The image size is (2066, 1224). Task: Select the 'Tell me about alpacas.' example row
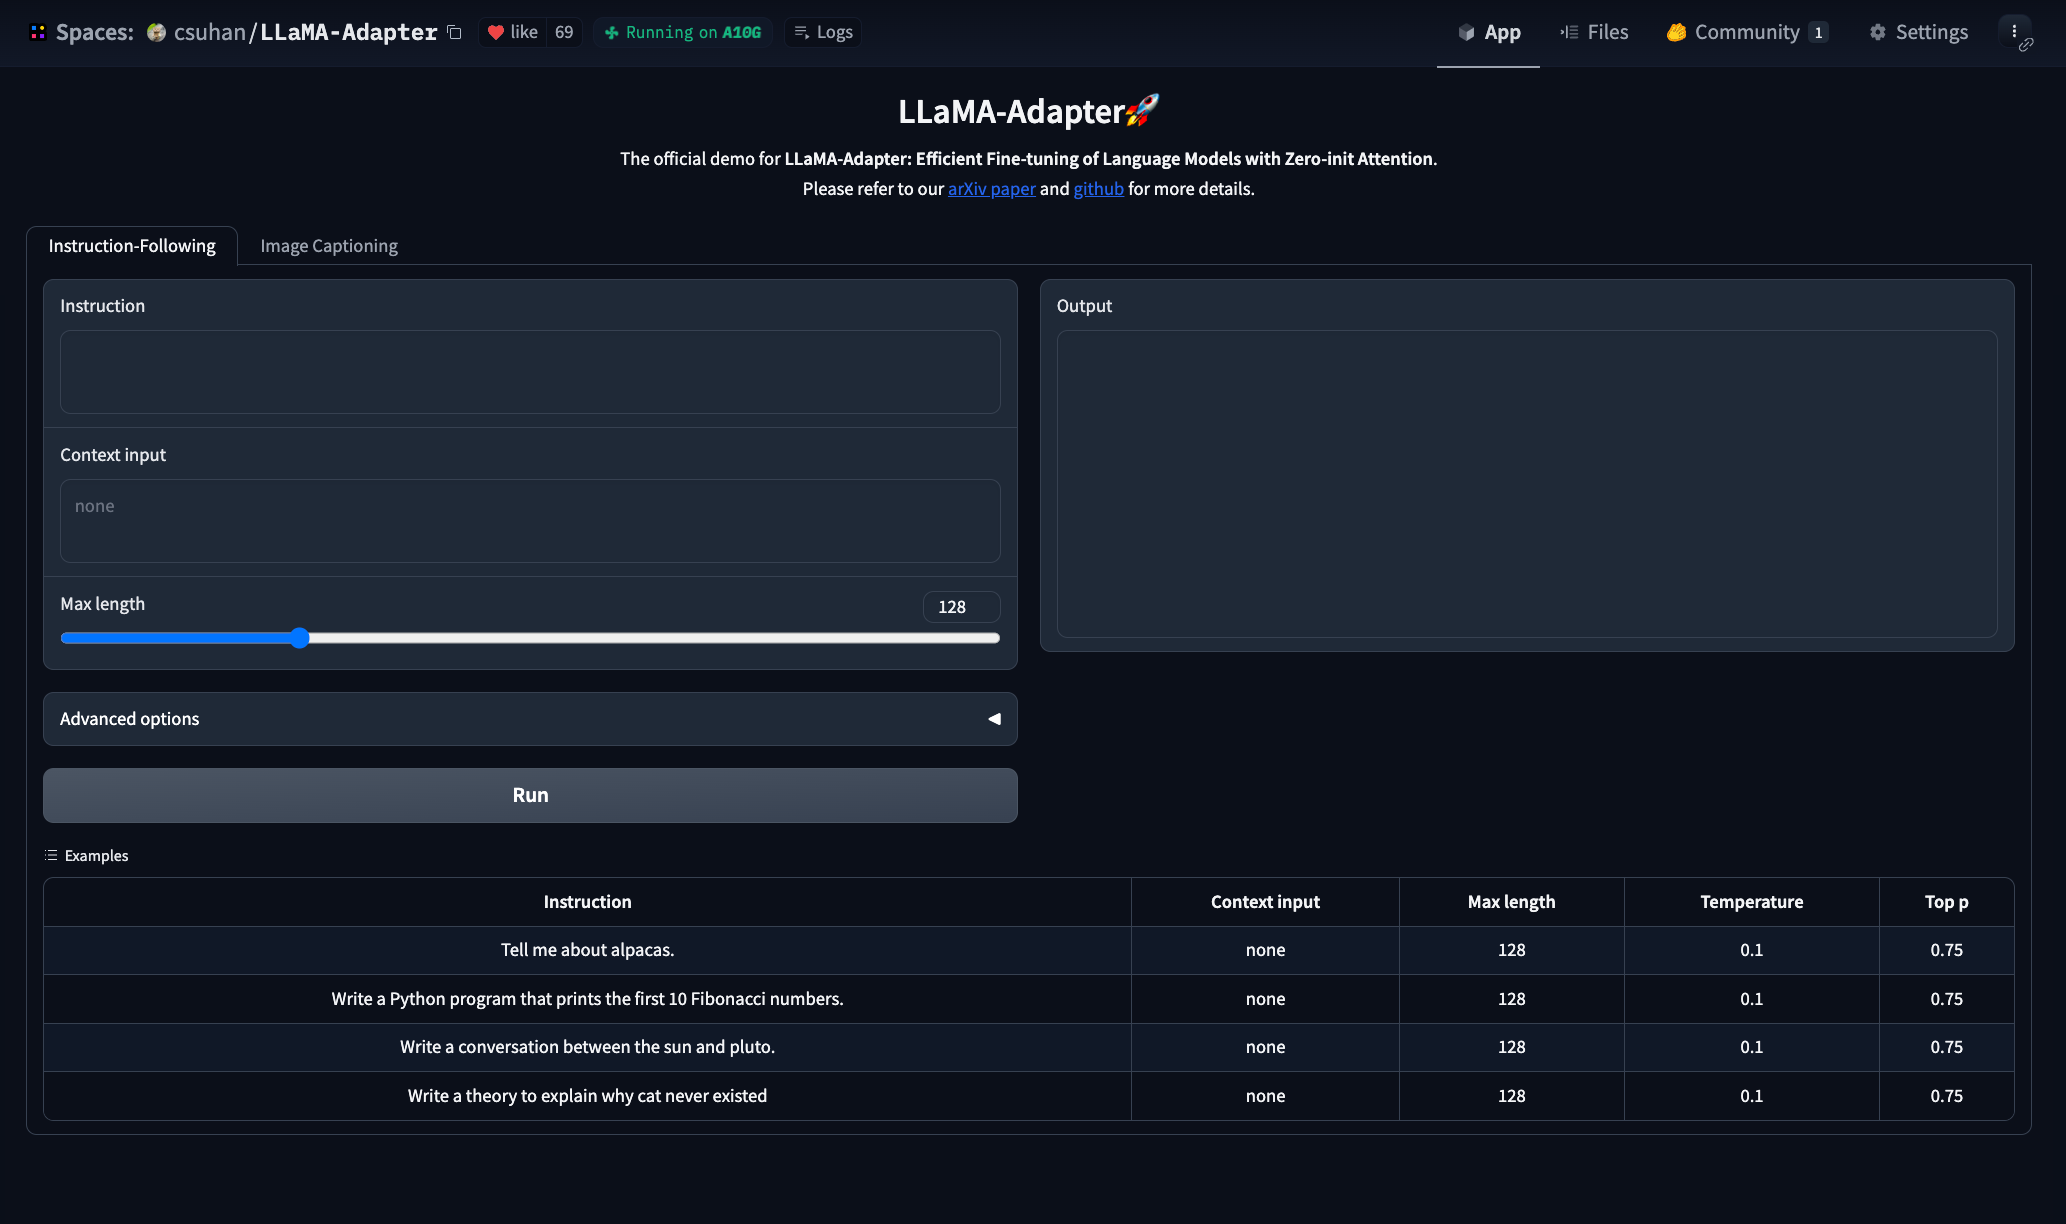(587, 949)
